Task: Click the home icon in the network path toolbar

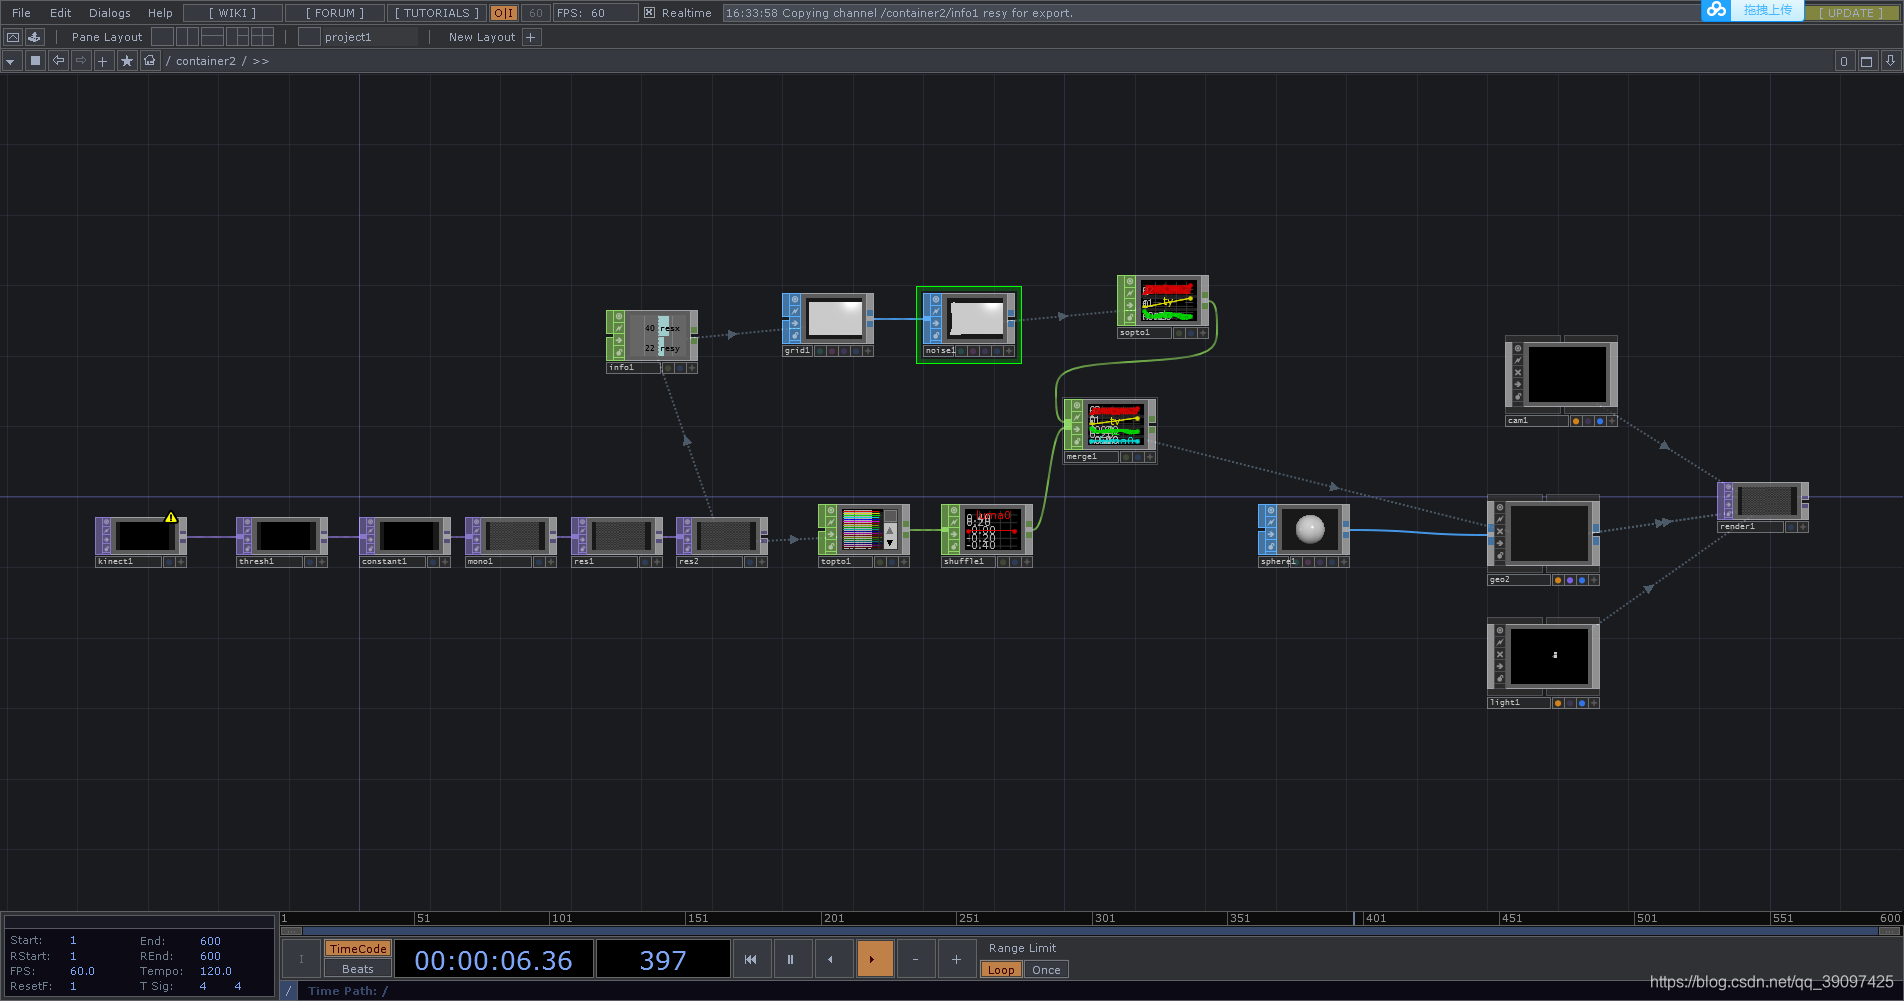Action: click(x=150, y=61)
